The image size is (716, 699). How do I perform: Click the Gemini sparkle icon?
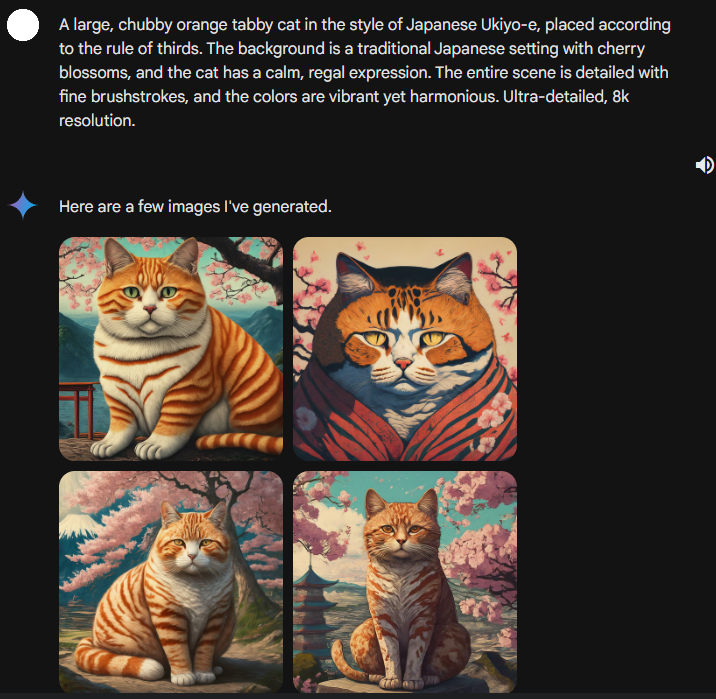pyautogui.click(x=22, y=206)
